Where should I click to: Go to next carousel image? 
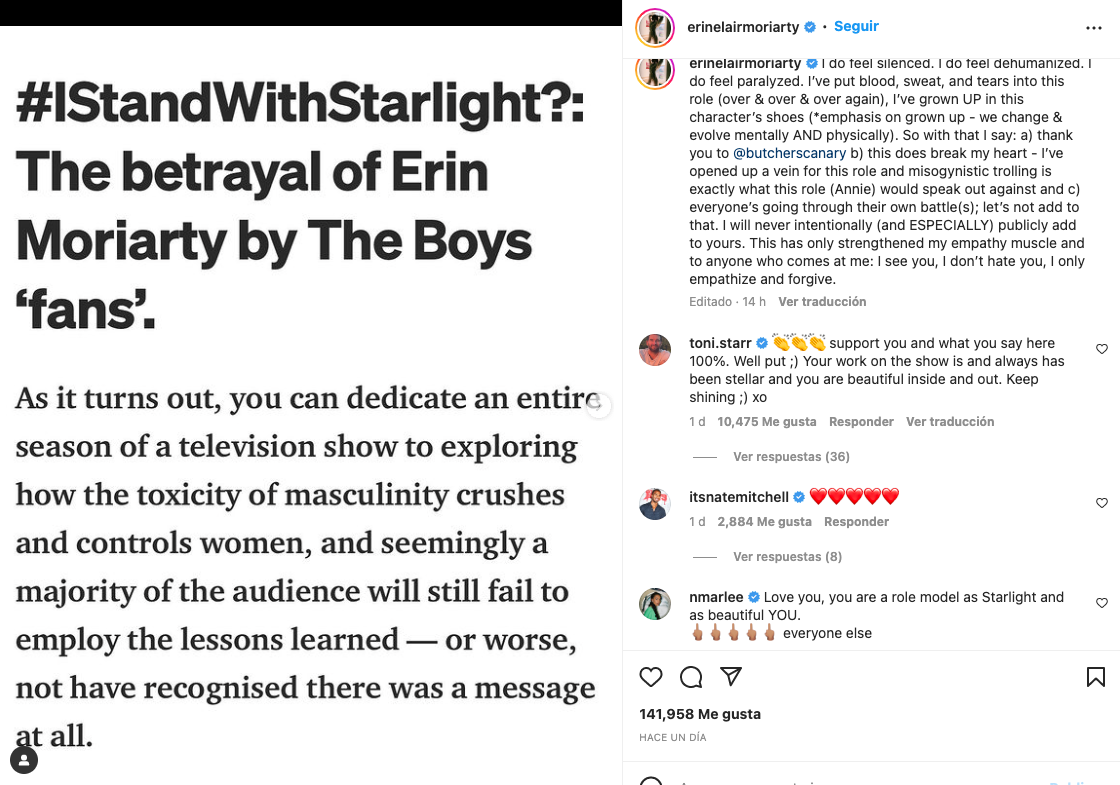[598, 405]
